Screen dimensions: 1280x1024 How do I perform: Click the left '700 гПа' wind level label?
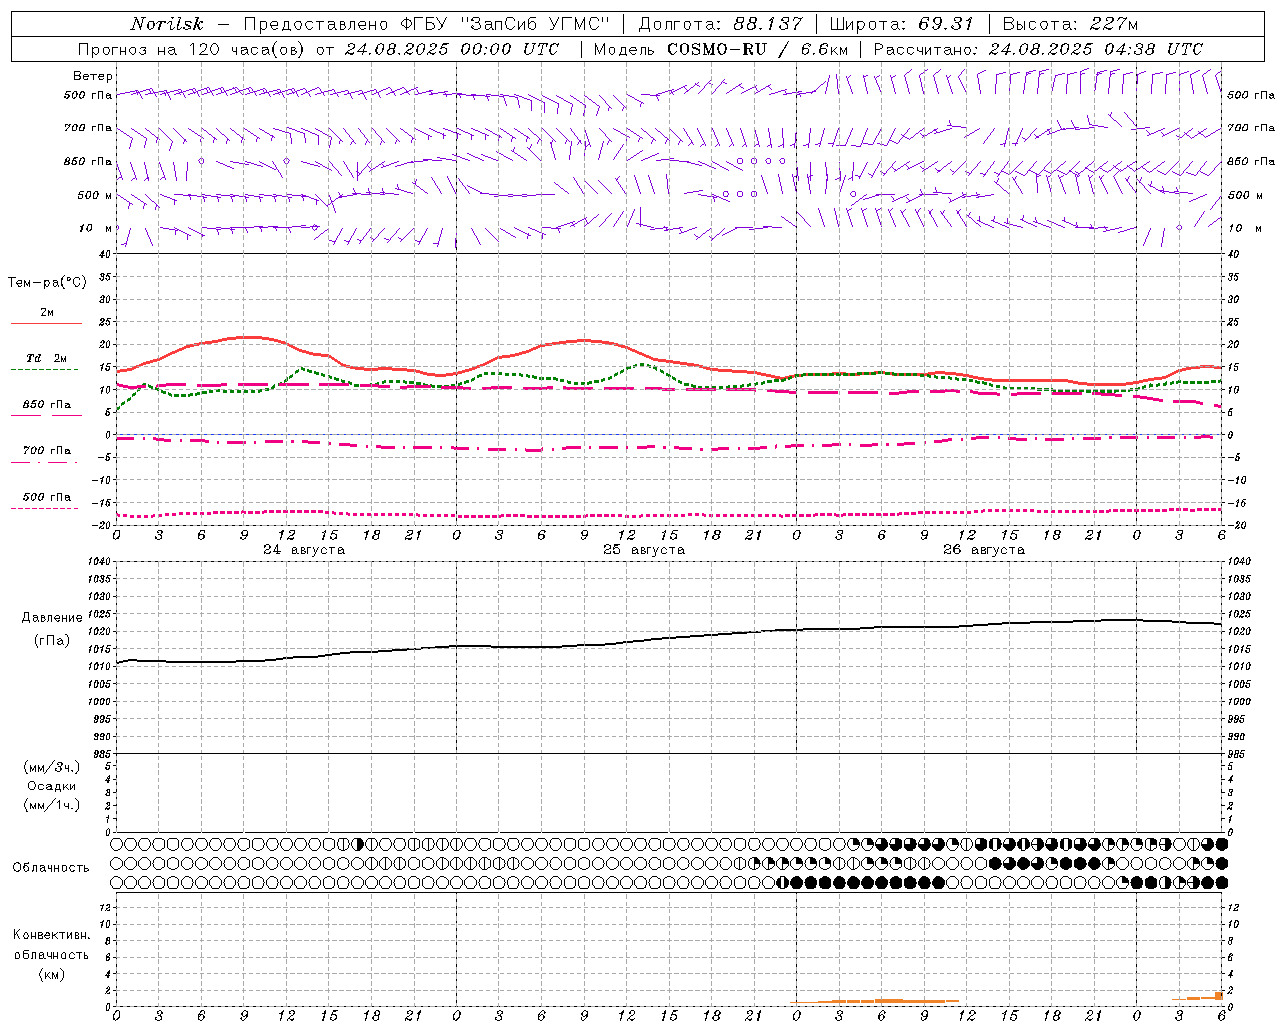(88, 128)
